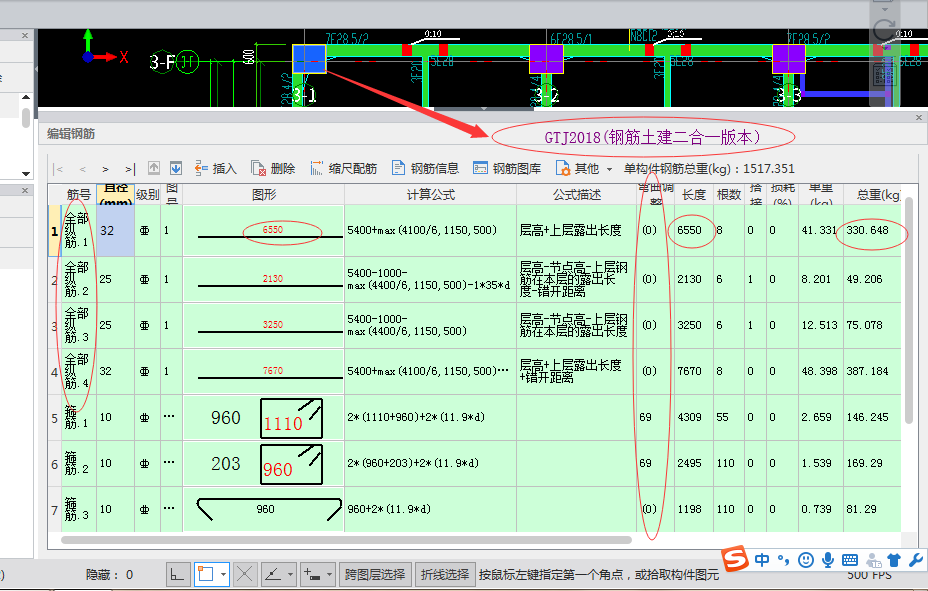Image resolution: width=928 pixels, height=591 pixels.
Task: Click red dimension 960 in 箍筋.2 graphic
Action: coord(278,470)
